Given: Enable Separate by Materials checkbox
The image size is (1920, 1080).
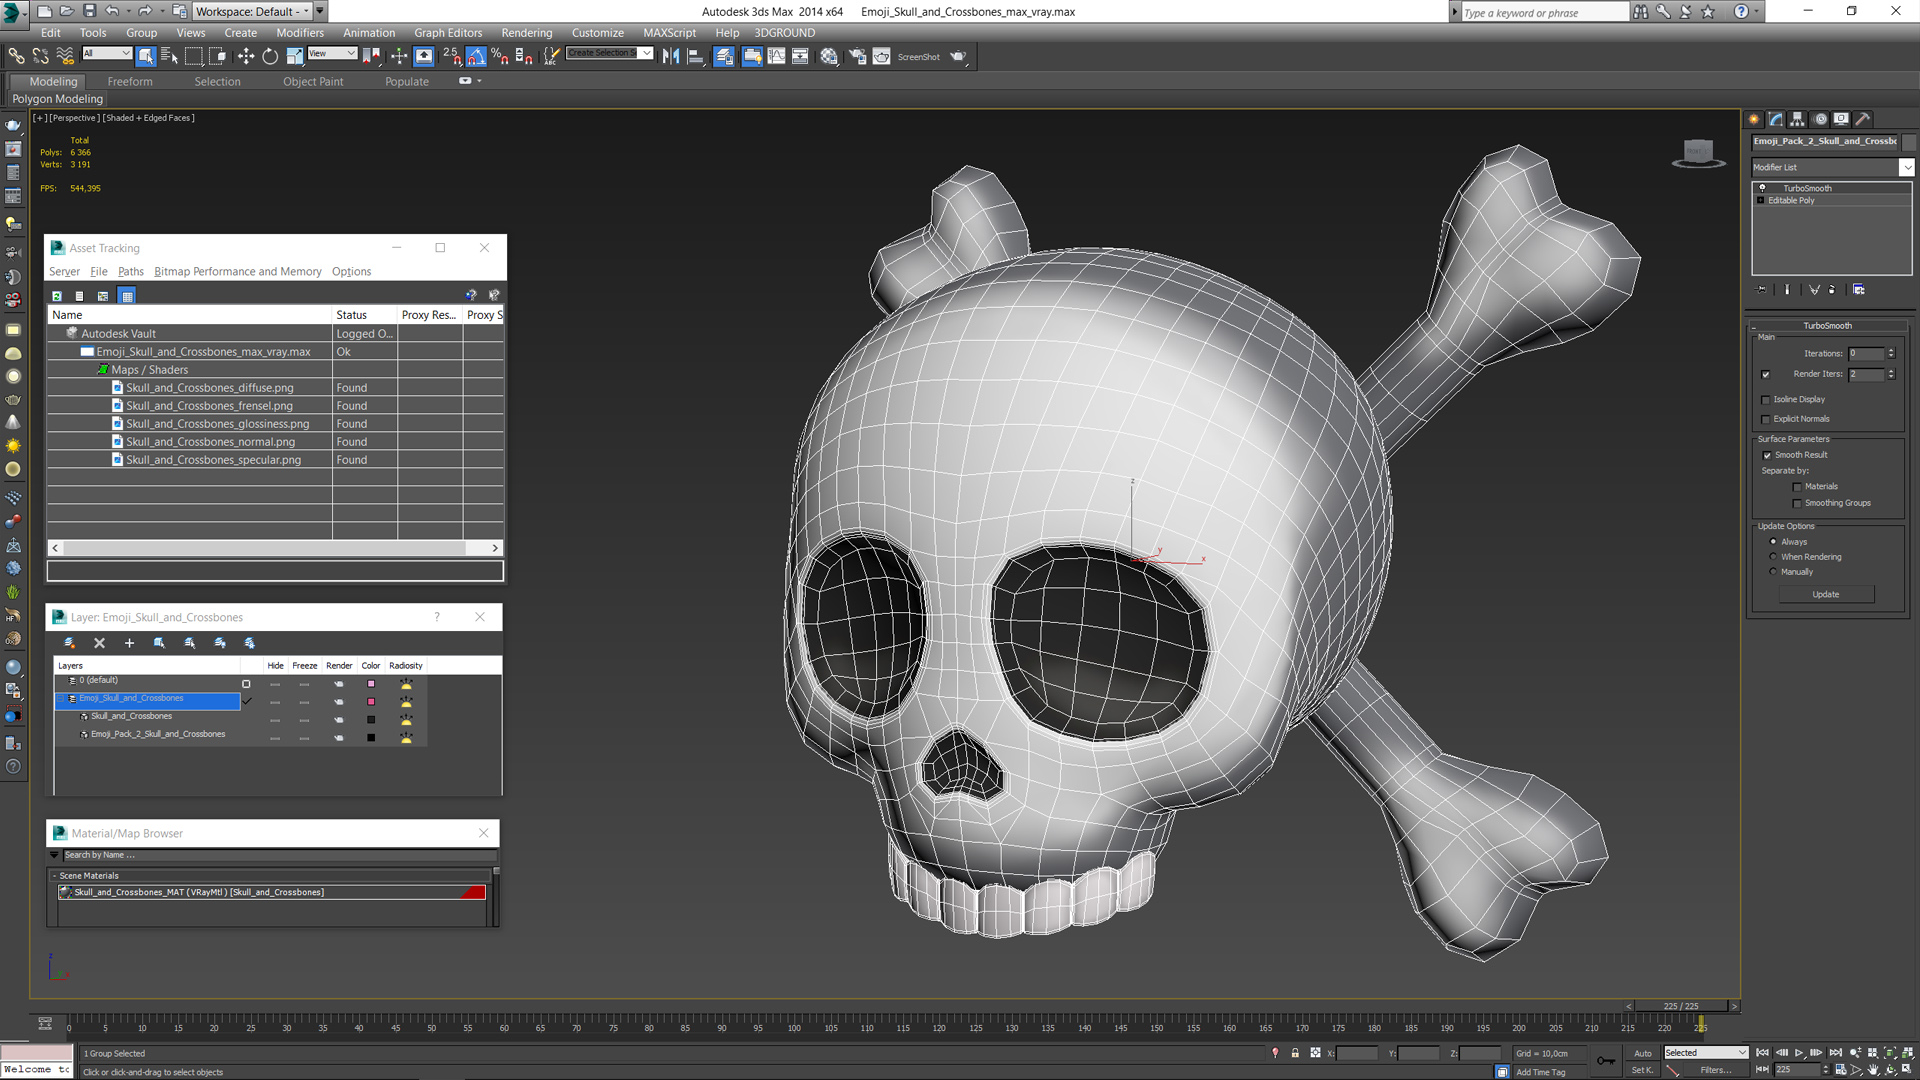Looking at the screenshot, I should coord(1796,487).
